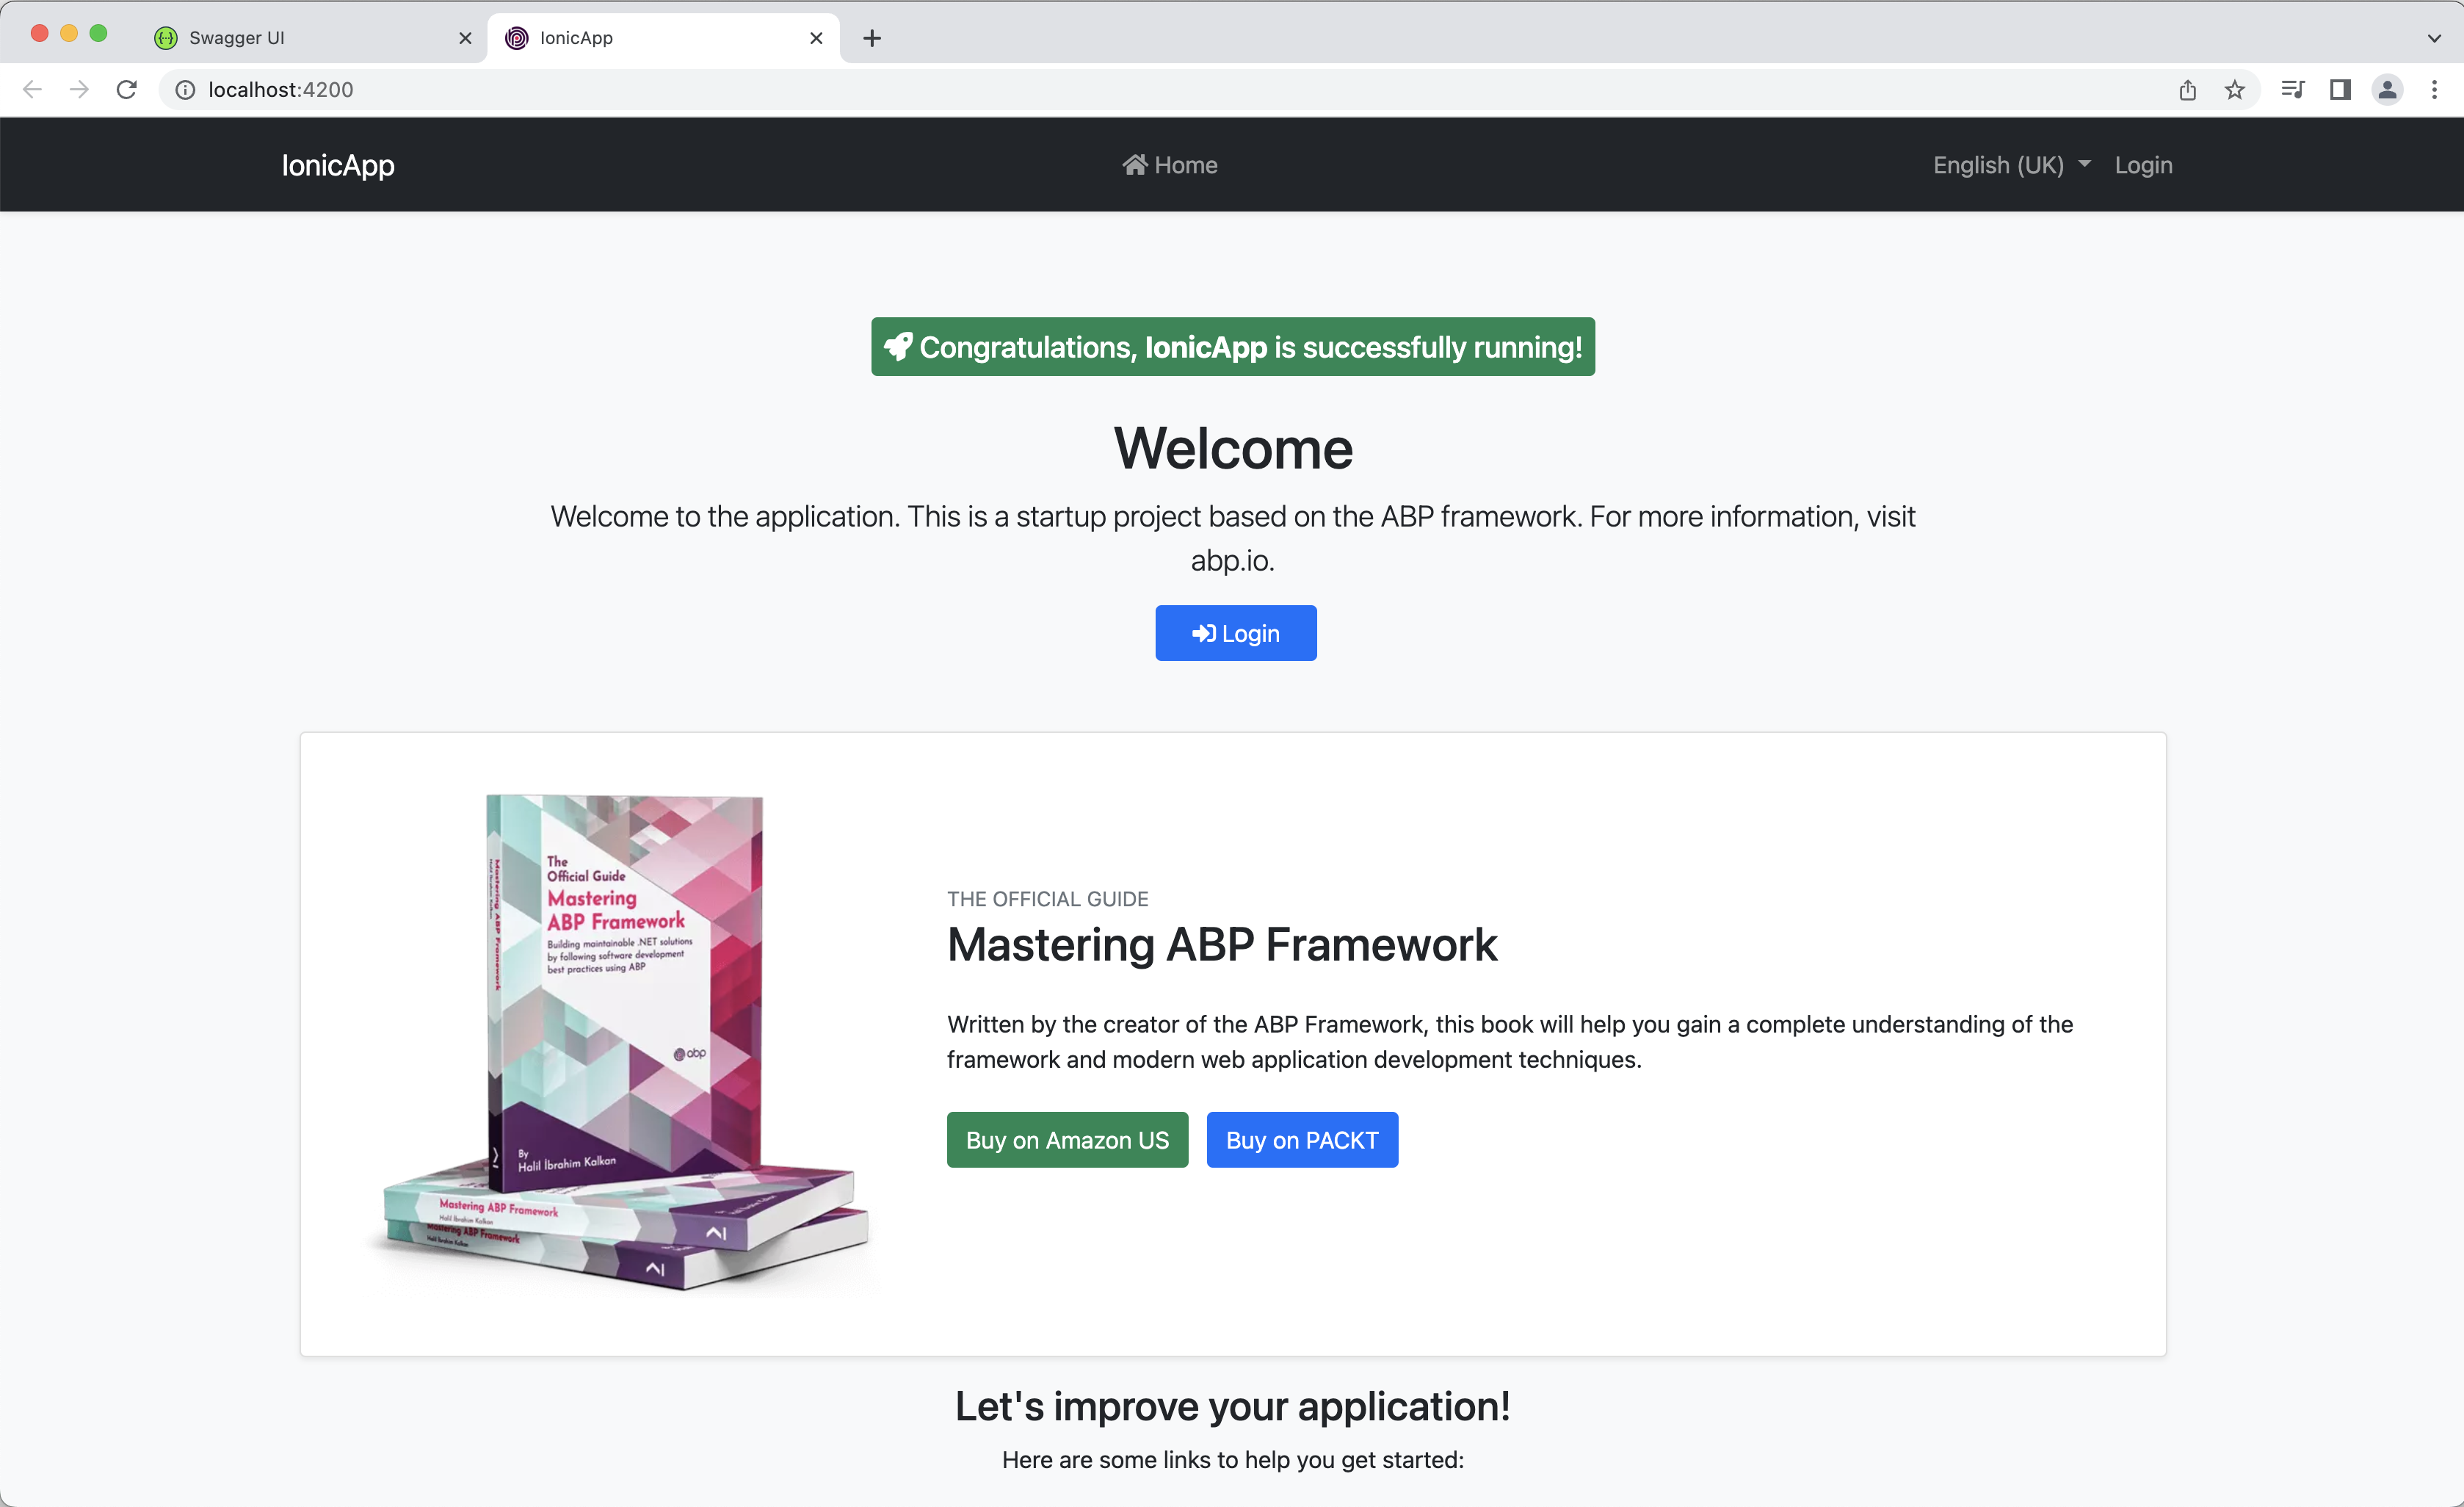Image resolution: width=2464 pixels, height=1507 pixels.
Task: Click Login in the top navbar
Action: click(x=2142, y=165)
